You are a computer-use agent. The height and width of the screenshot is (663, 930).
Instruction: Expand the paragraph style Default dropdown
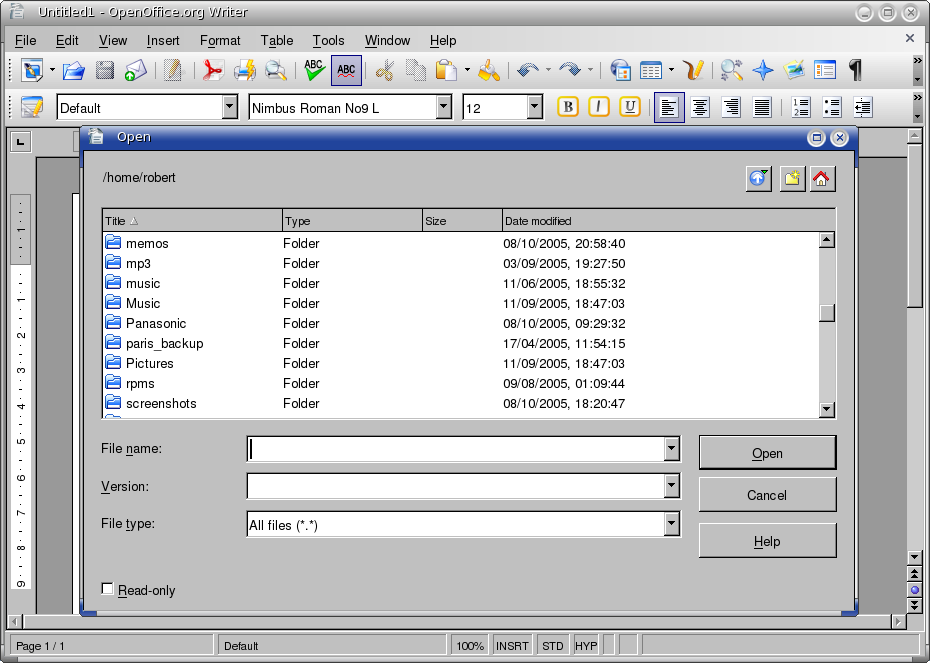[230, 107]
